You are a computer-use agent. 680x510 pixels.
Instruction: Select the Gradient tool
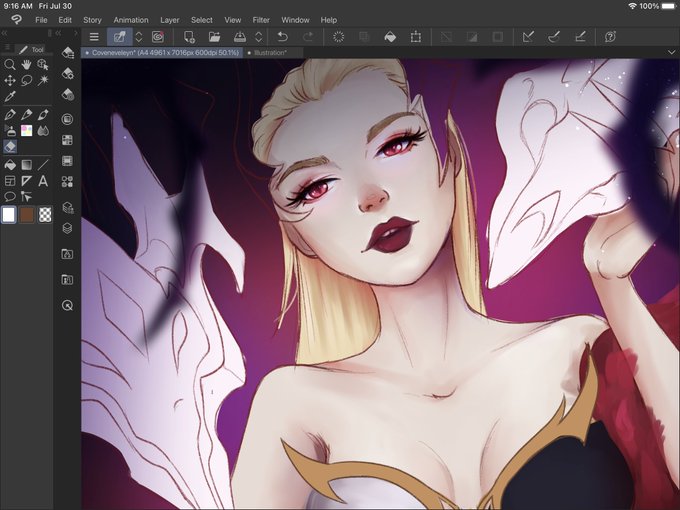[x=26, y=165]
